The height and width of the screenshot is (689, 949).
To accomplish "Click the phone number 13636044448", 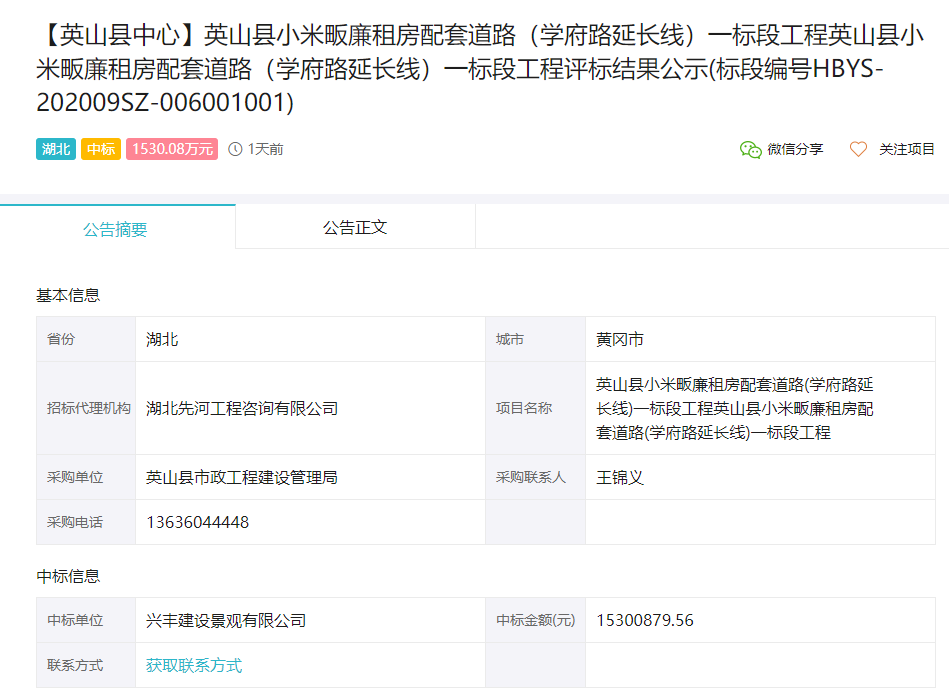I will coord(197,523).
